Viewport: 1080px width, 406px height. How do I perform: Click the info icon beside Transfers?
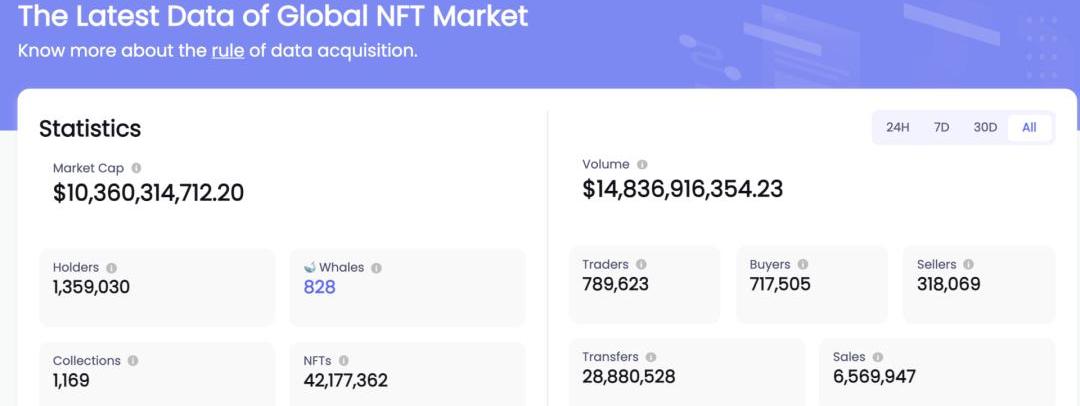coord(651,357)
